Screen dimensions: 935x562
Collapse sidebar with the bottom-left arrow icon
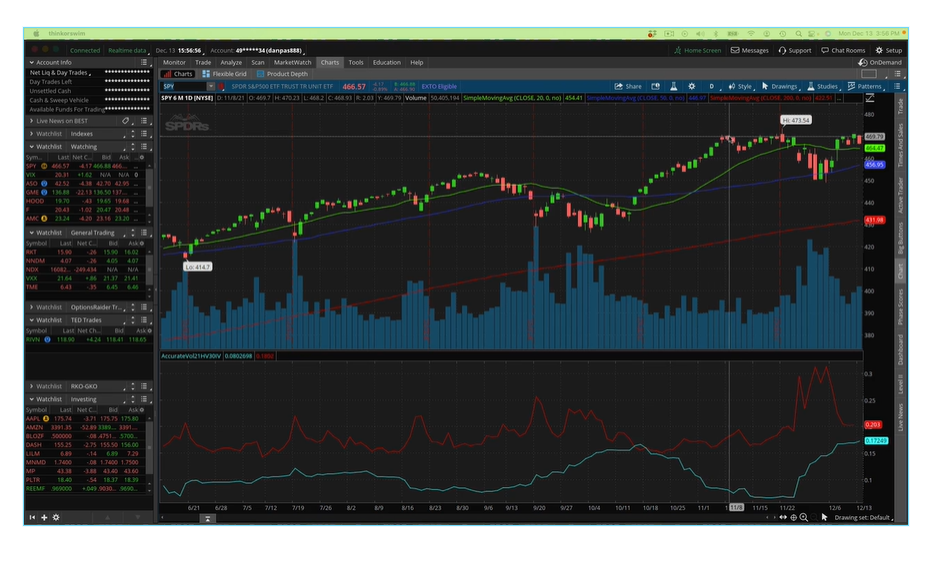(x=32, y=518)
